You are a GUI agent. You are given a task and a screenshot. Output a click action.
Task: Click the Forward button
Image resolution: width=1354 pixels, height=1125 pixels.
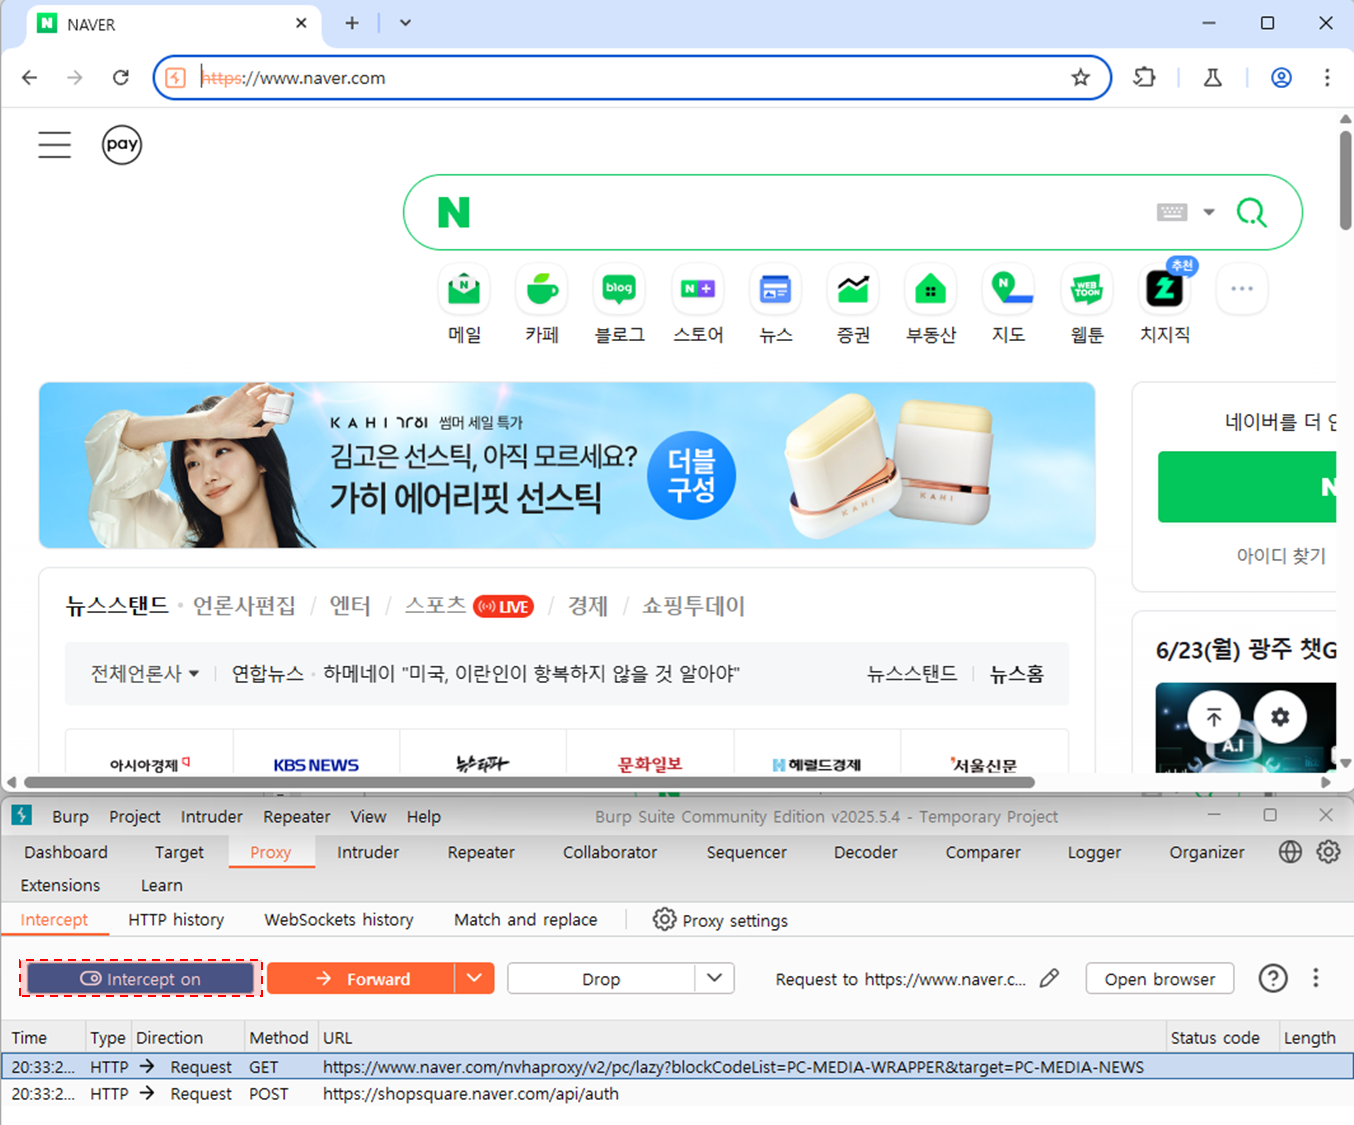(x=361, y=978)
